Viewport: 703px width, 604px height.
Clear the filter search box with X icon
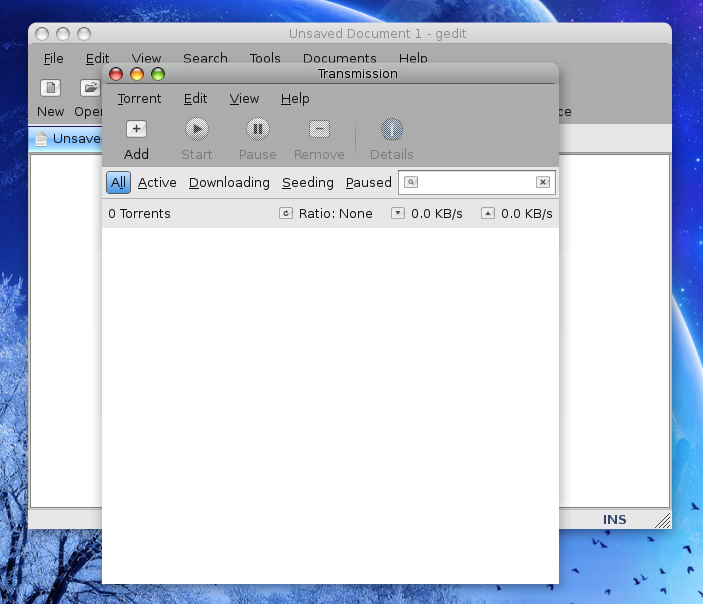point(542,182)
